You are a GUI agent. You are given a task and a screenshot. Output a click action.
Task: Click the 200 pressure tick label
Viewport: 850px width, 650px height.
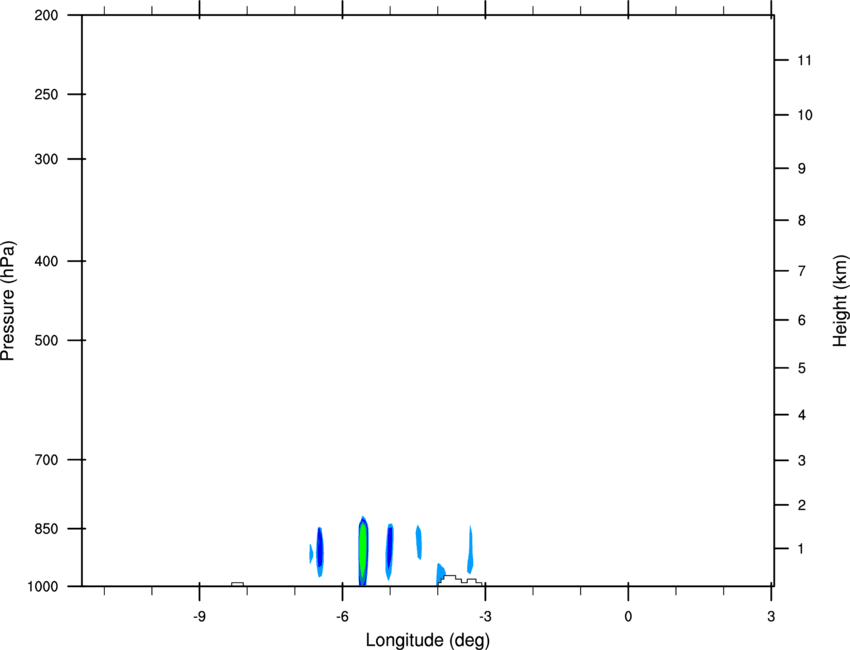tap(46, 15)
